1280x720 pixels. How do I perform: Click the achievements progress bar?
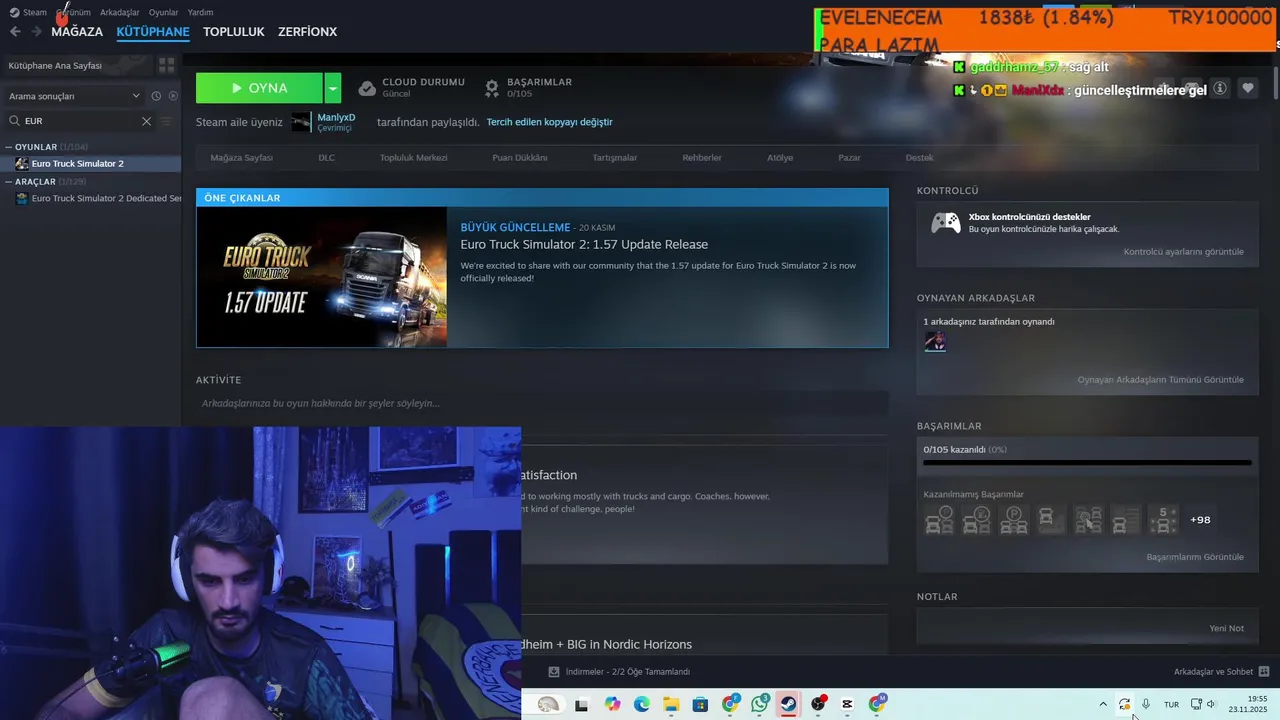(x=1087, y=462)
